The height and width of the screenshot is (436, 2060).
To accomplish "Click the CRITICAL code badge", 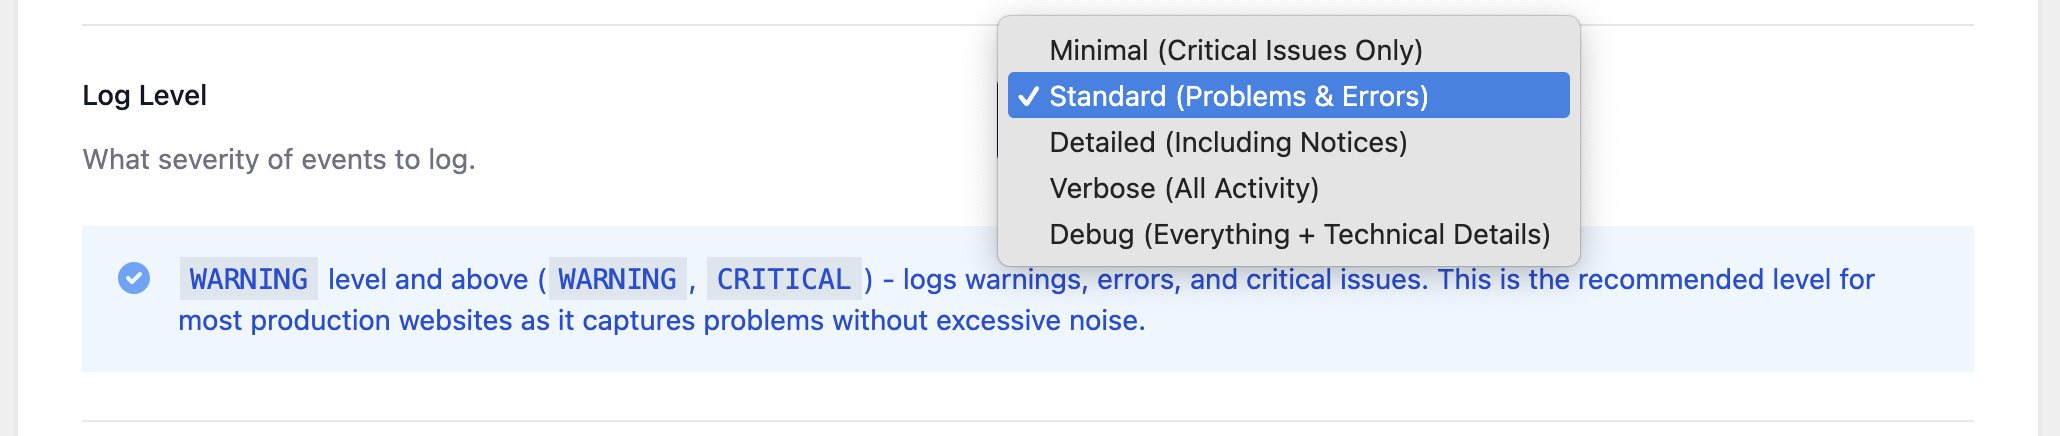I will pos(783,279).
